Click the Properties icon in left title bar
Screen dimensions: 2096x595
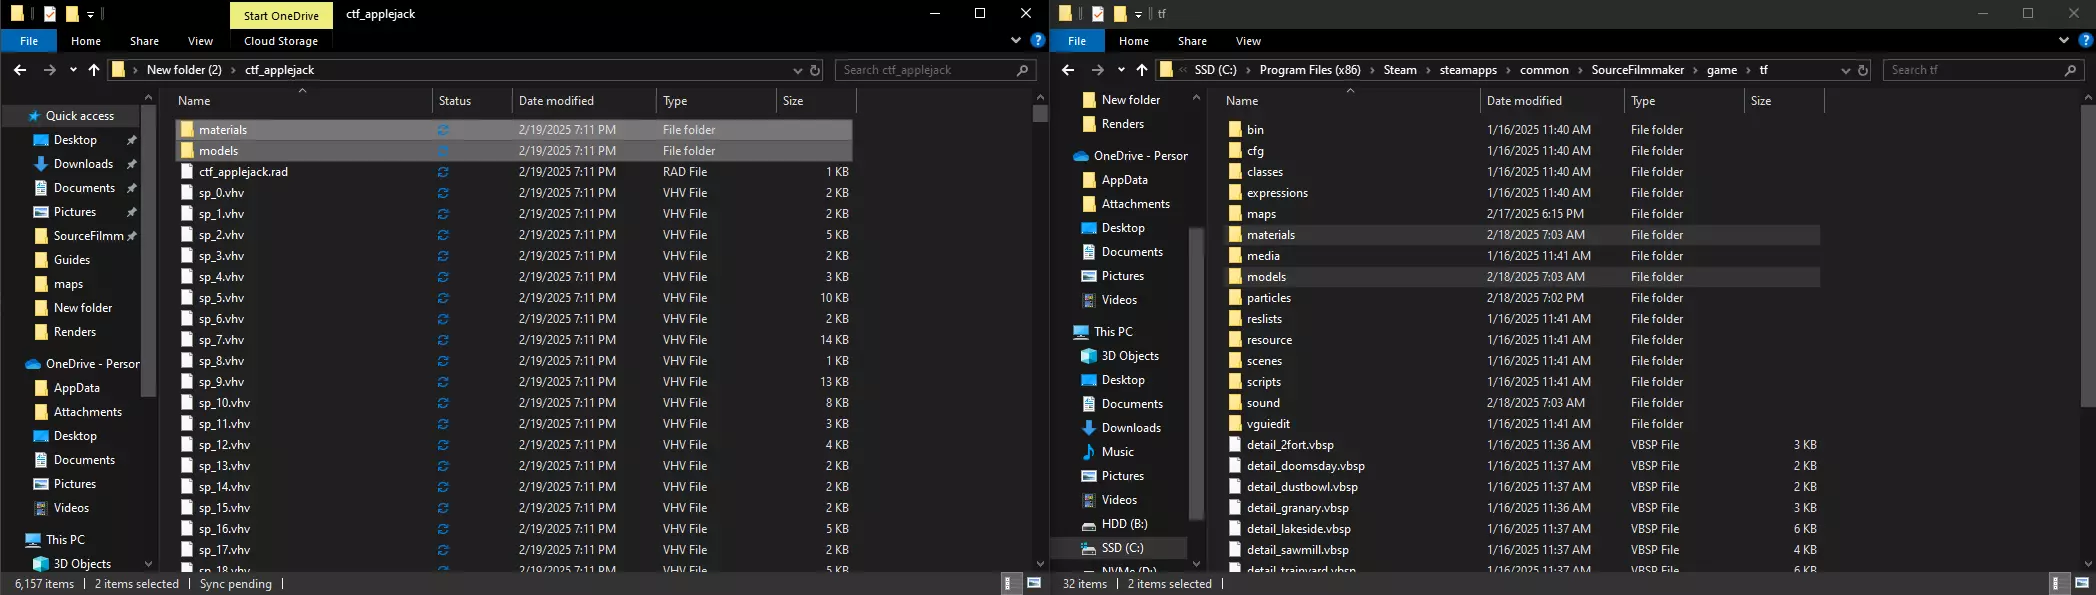[x=50, y=14]
